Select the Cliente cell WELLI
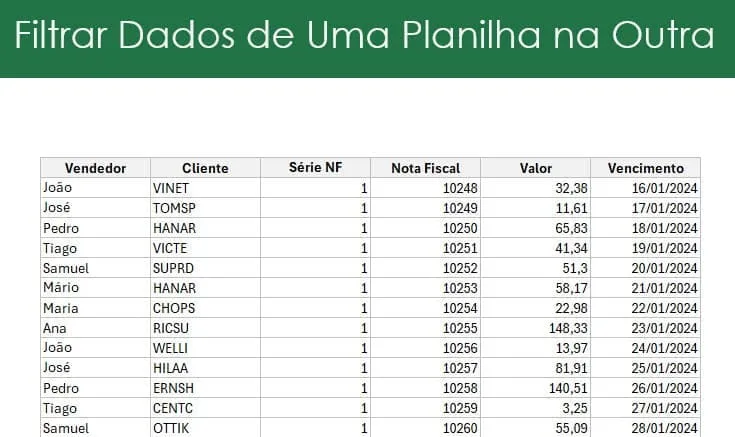The image size is (735, 437). click(x=205, y=348)
